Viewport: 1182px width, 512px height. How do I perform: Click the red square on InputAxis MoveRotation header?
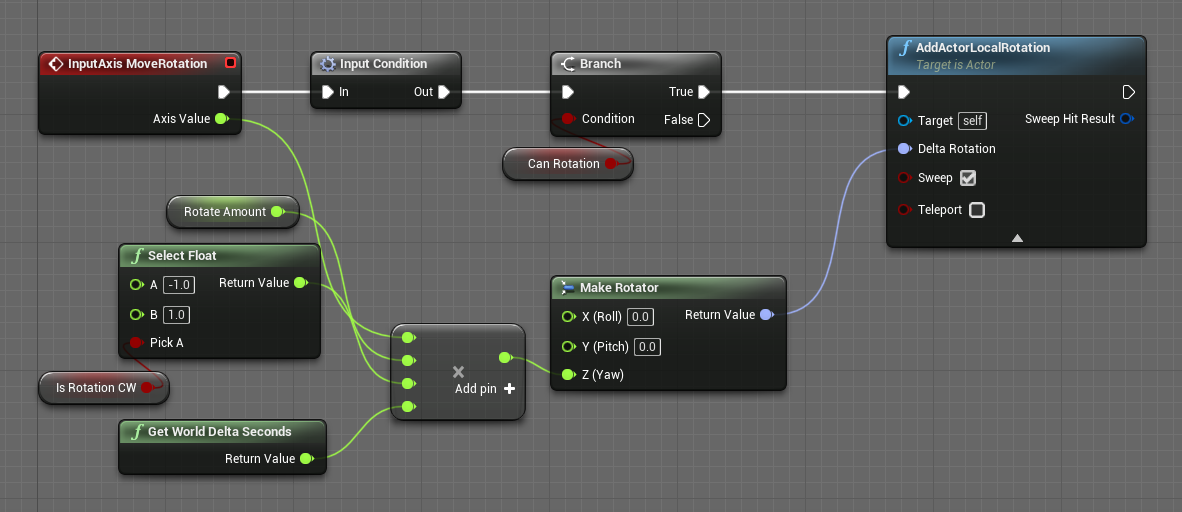coord(230,63)
